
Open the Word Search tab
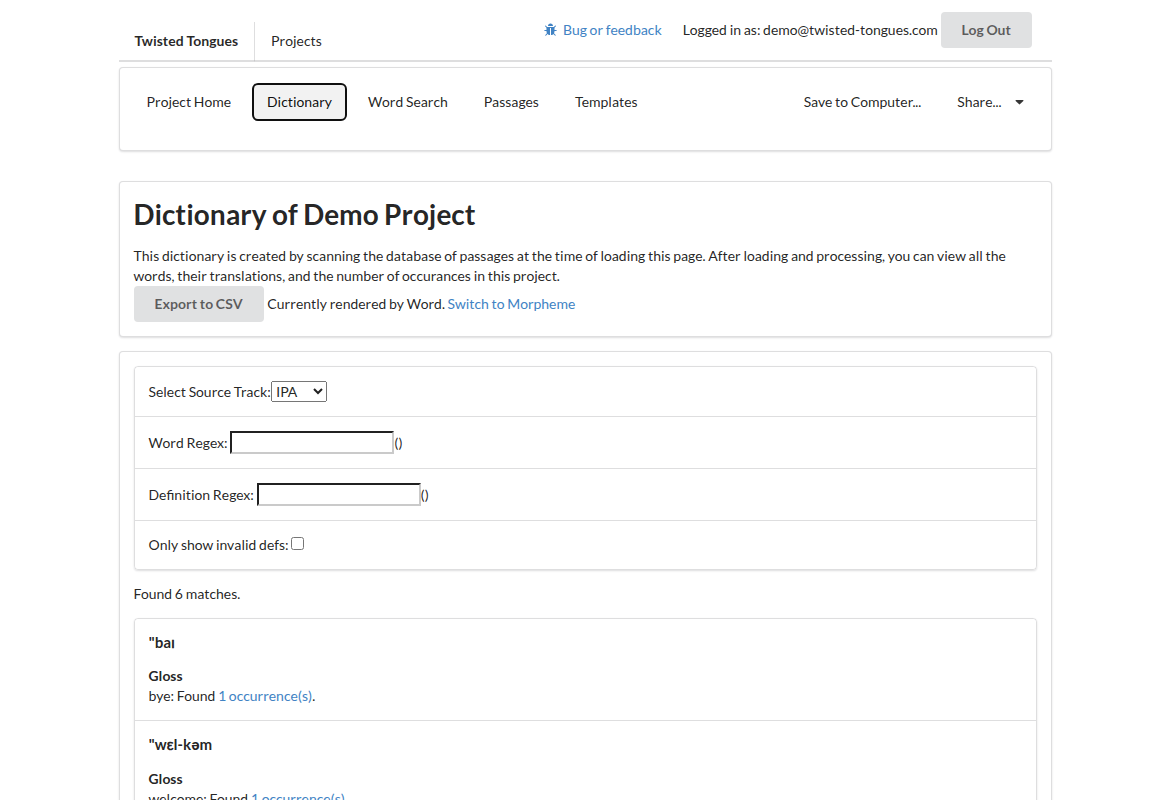click(x=407, y=102)
